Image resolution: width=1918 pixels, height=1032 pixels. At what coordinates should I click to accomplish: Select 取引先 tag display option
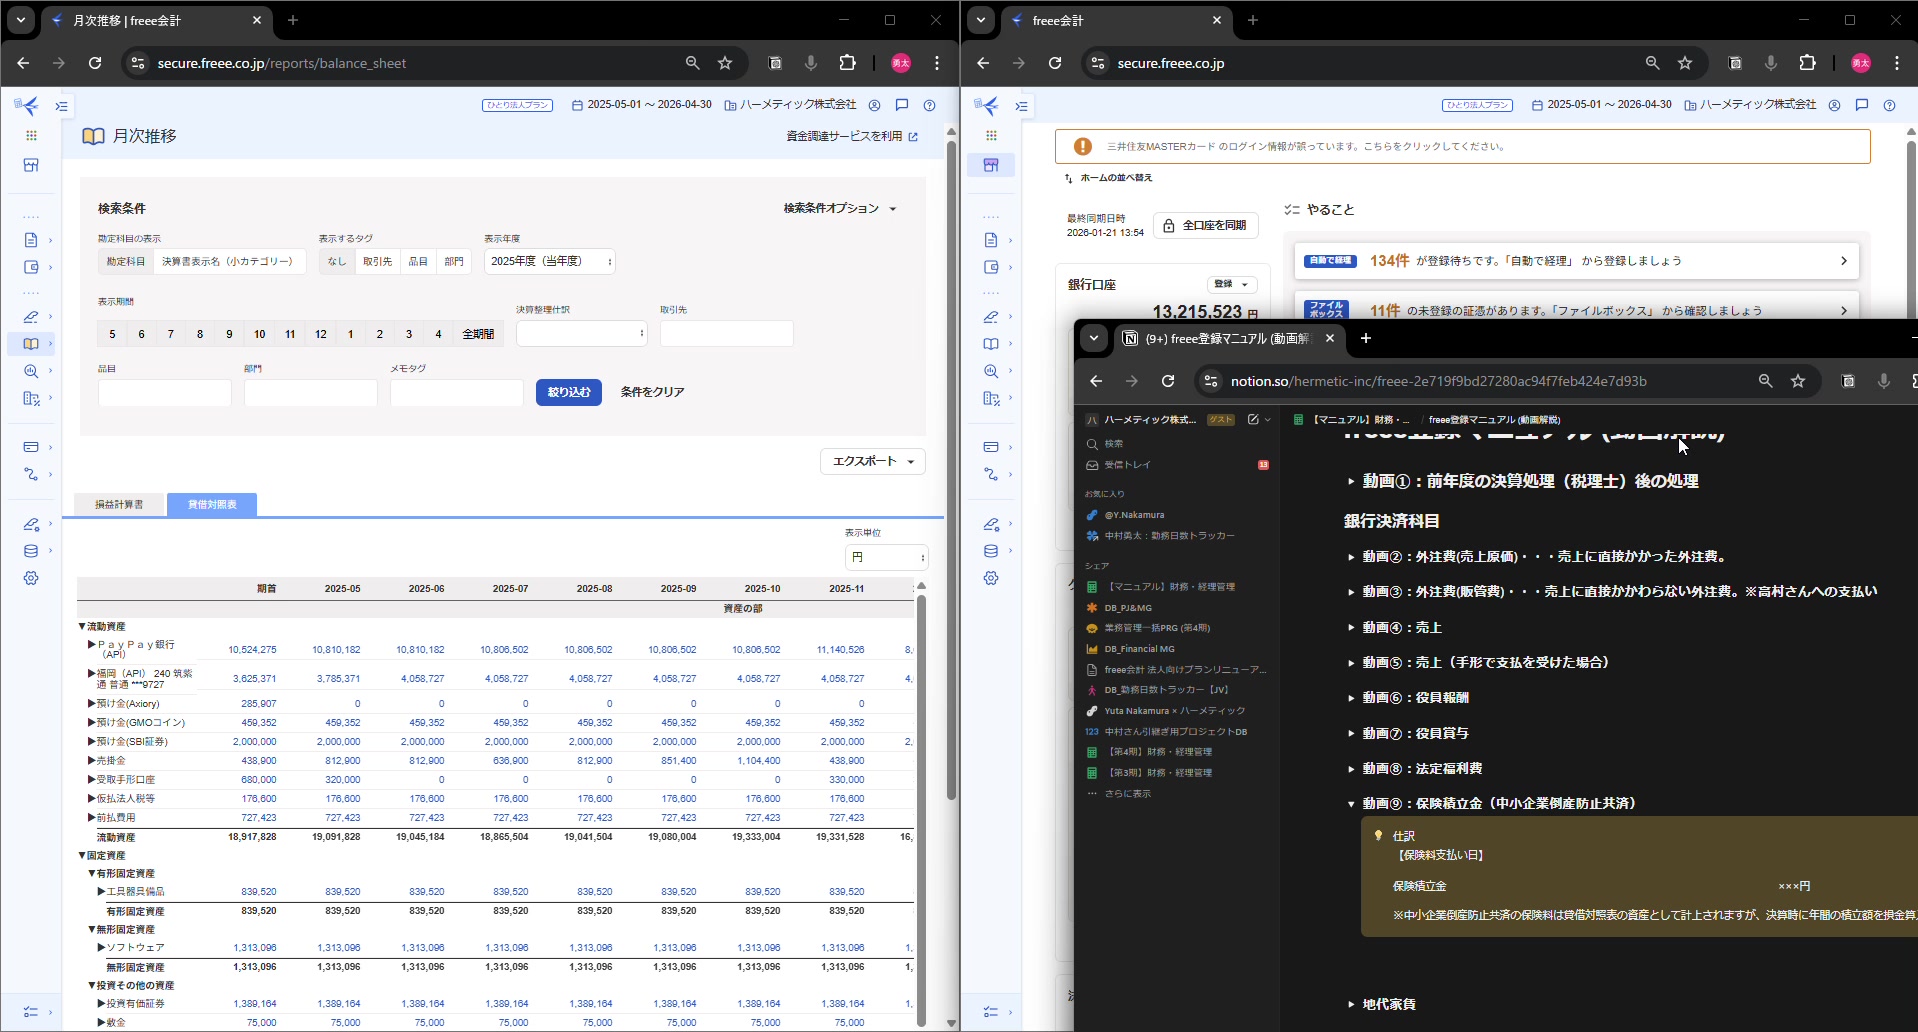(x=377, y=262)
